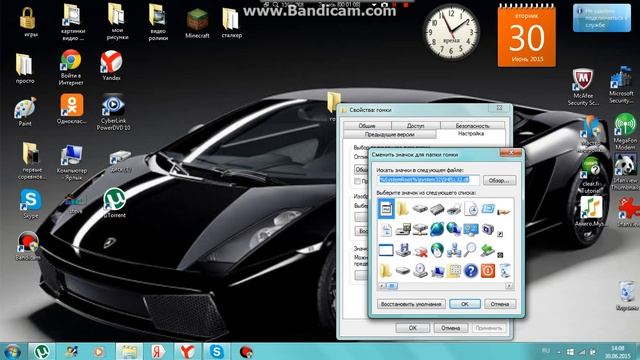Click Отмена in the Свойства properties window
The height and width of the screenshot is (360, 640).
(451, 328)
